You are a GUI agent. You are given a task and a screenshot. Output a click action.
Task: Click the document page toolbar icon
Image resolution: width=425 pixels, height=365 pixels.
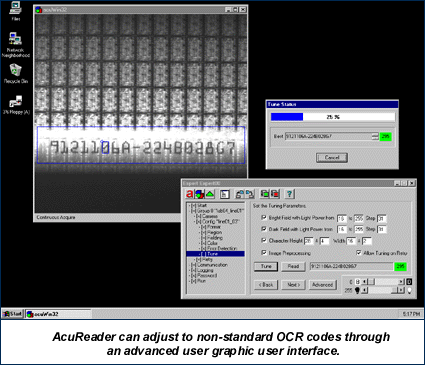pyautogui.click(x=225, y=194)
